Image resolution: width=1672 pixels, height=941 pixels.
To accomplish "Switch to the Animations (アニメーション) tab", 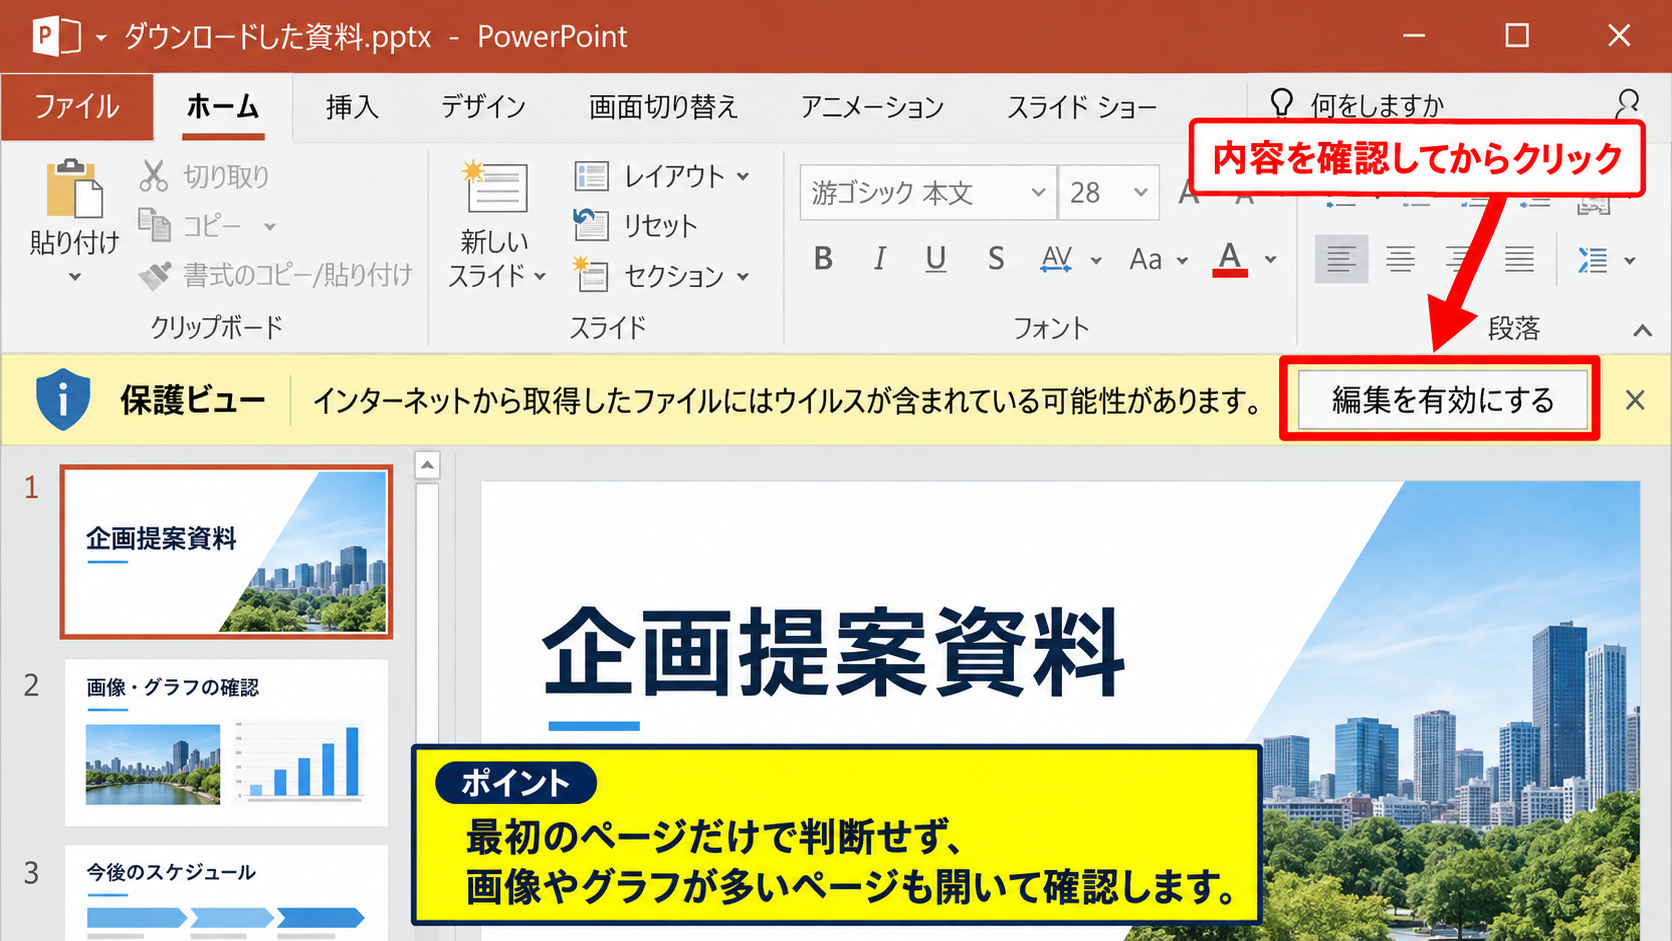I will click(x=872, y=106).
